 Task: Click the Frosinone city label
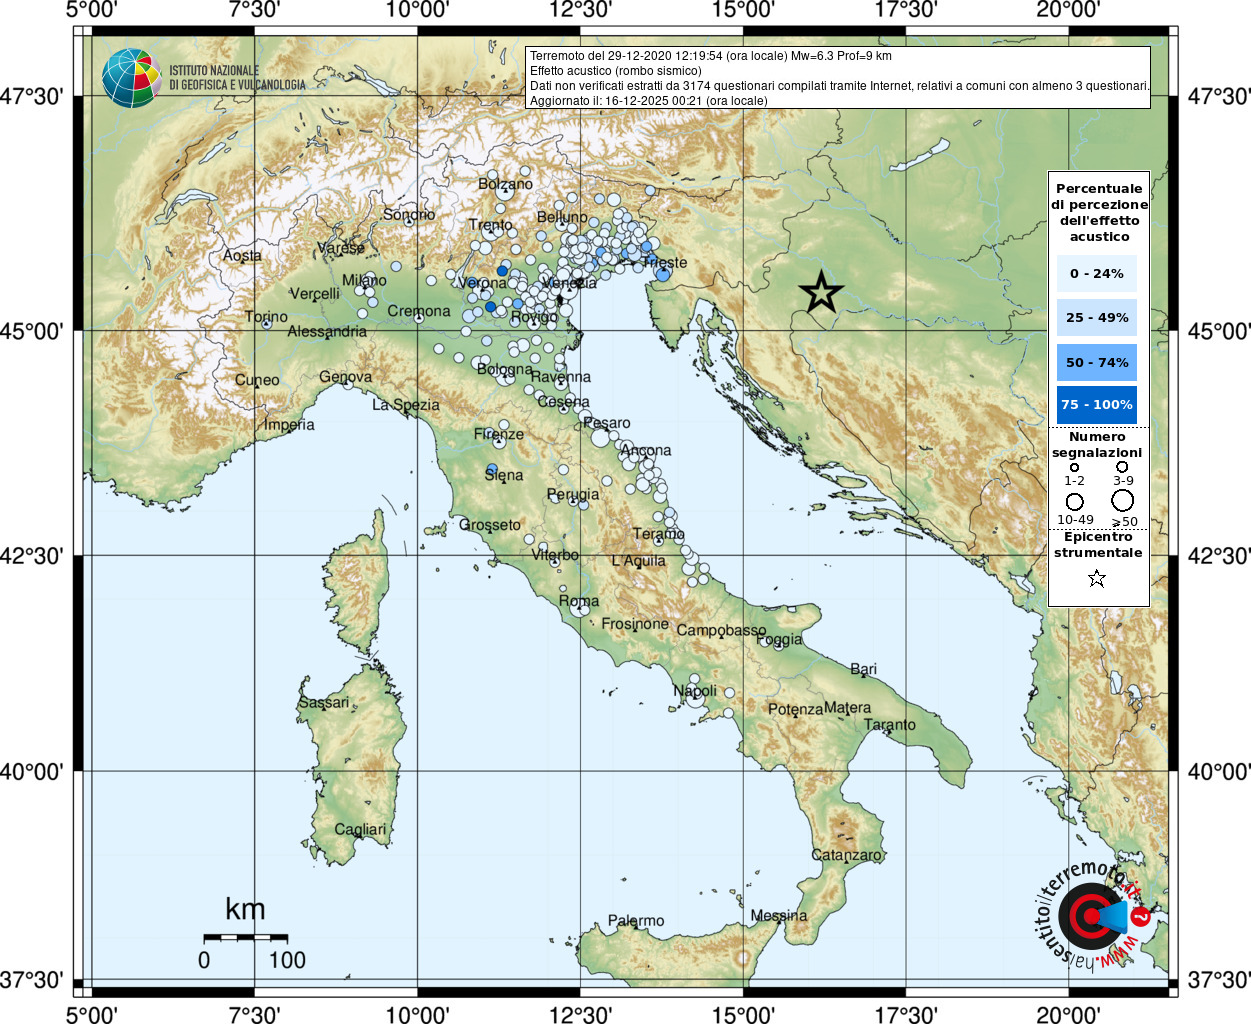coord(635,623)
